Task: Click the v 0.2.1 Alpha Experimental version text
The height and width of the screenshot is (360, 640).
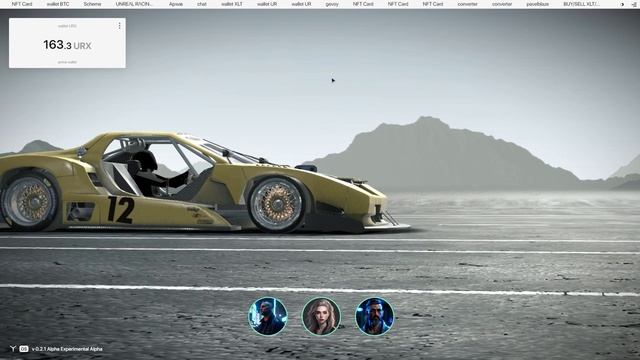Action: (x=67, y=349)
